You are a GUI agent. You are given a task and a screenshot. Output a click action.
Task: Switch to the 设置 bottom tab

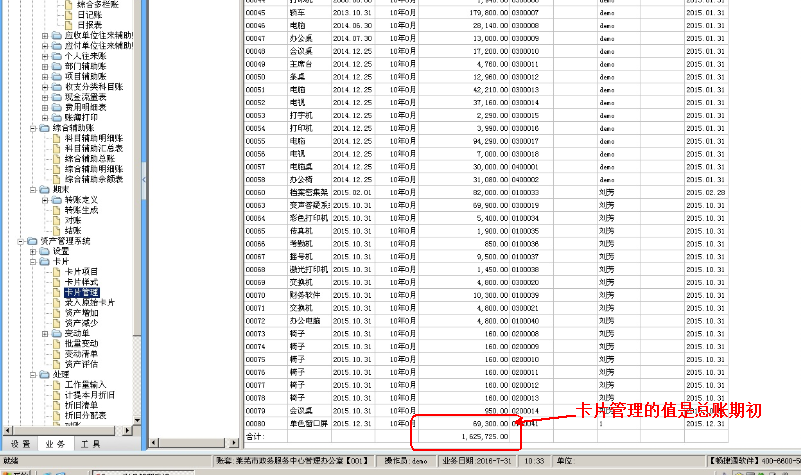tap(20, 444)
